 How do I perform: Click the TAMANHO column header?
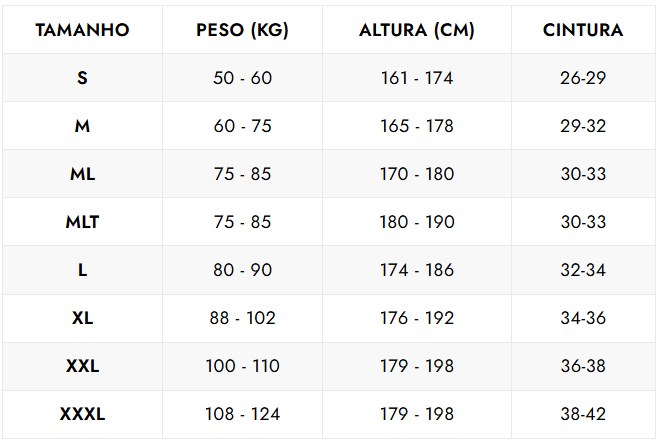point(82,30)
